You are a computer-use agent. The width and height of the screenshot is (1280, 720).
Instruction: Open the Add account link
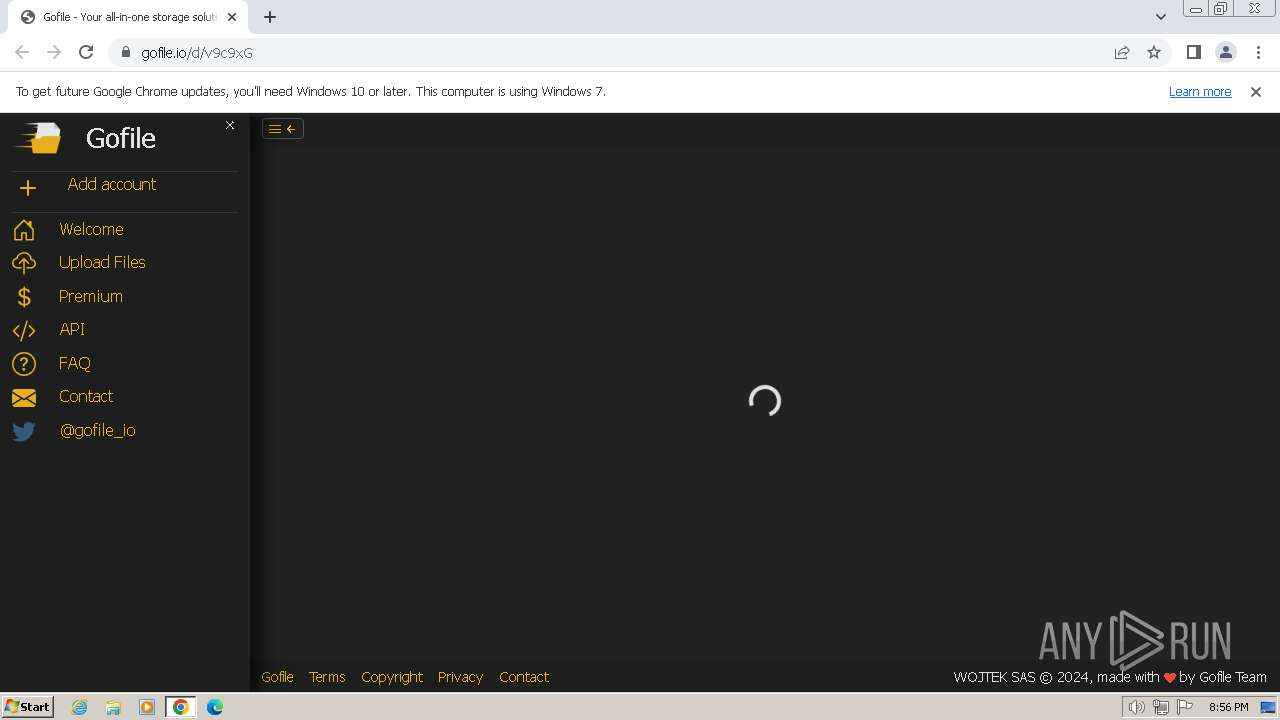tap(112, 184)
